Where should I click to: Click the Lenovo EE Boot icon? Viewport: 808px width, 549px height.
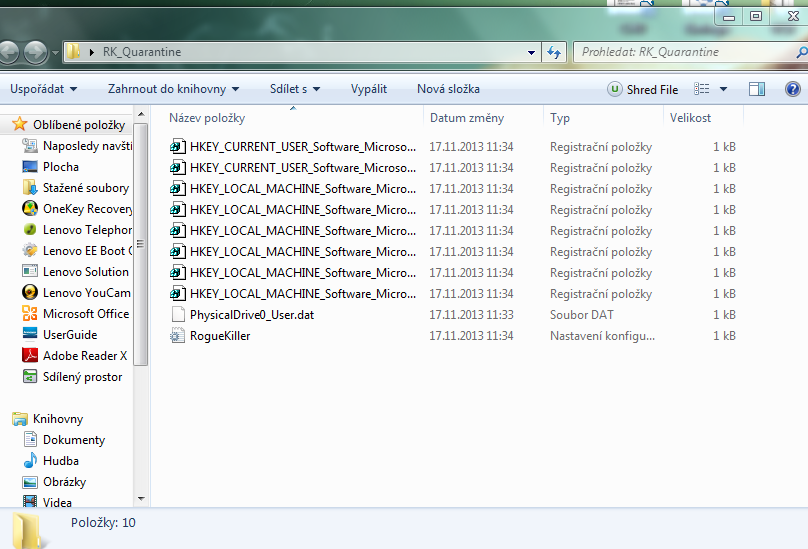point(30,251)
